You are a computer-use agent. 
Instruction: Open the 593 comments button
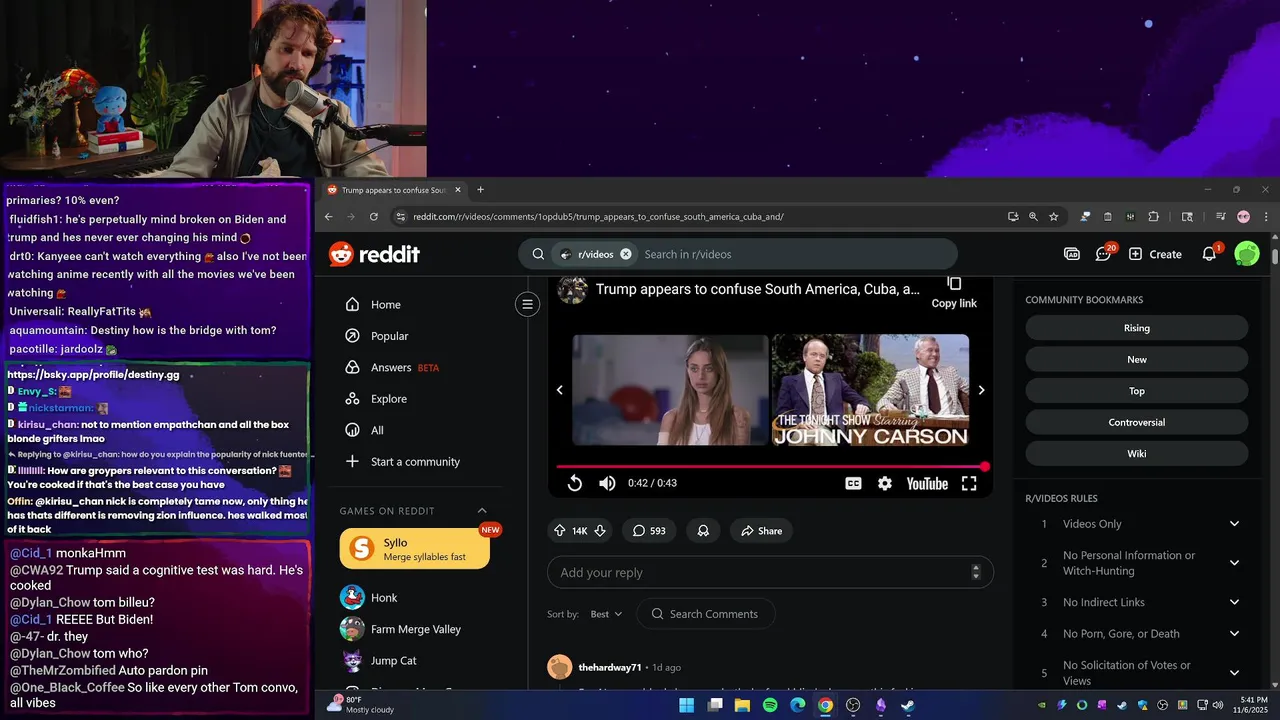click(649, 531)
